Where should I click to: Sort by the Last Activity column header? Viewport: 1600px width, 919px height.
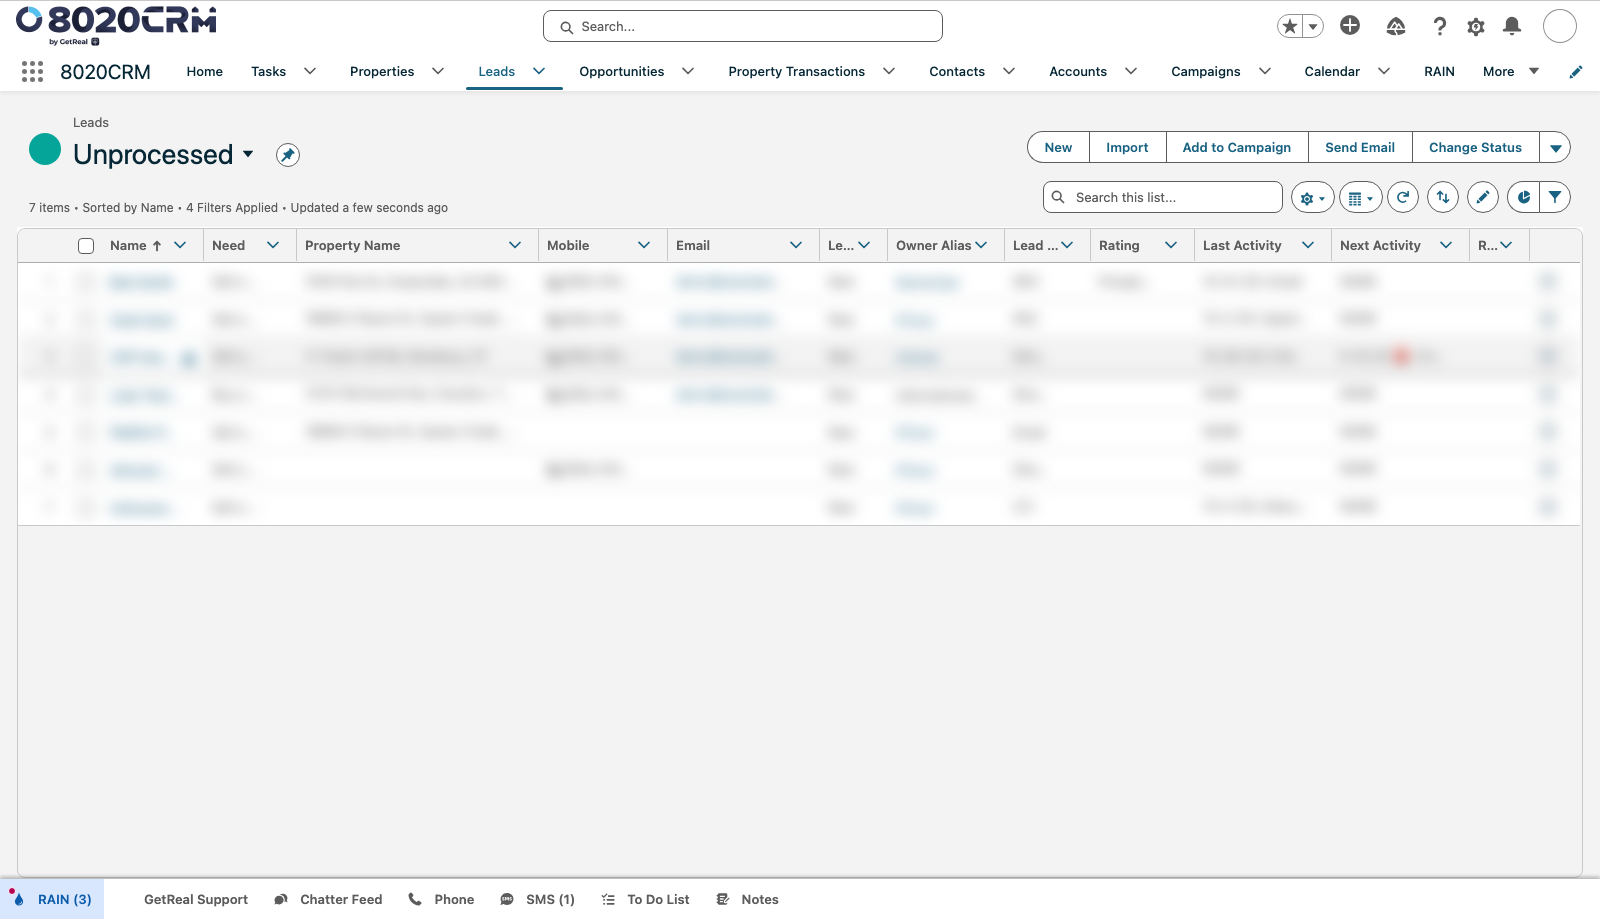1242,245
